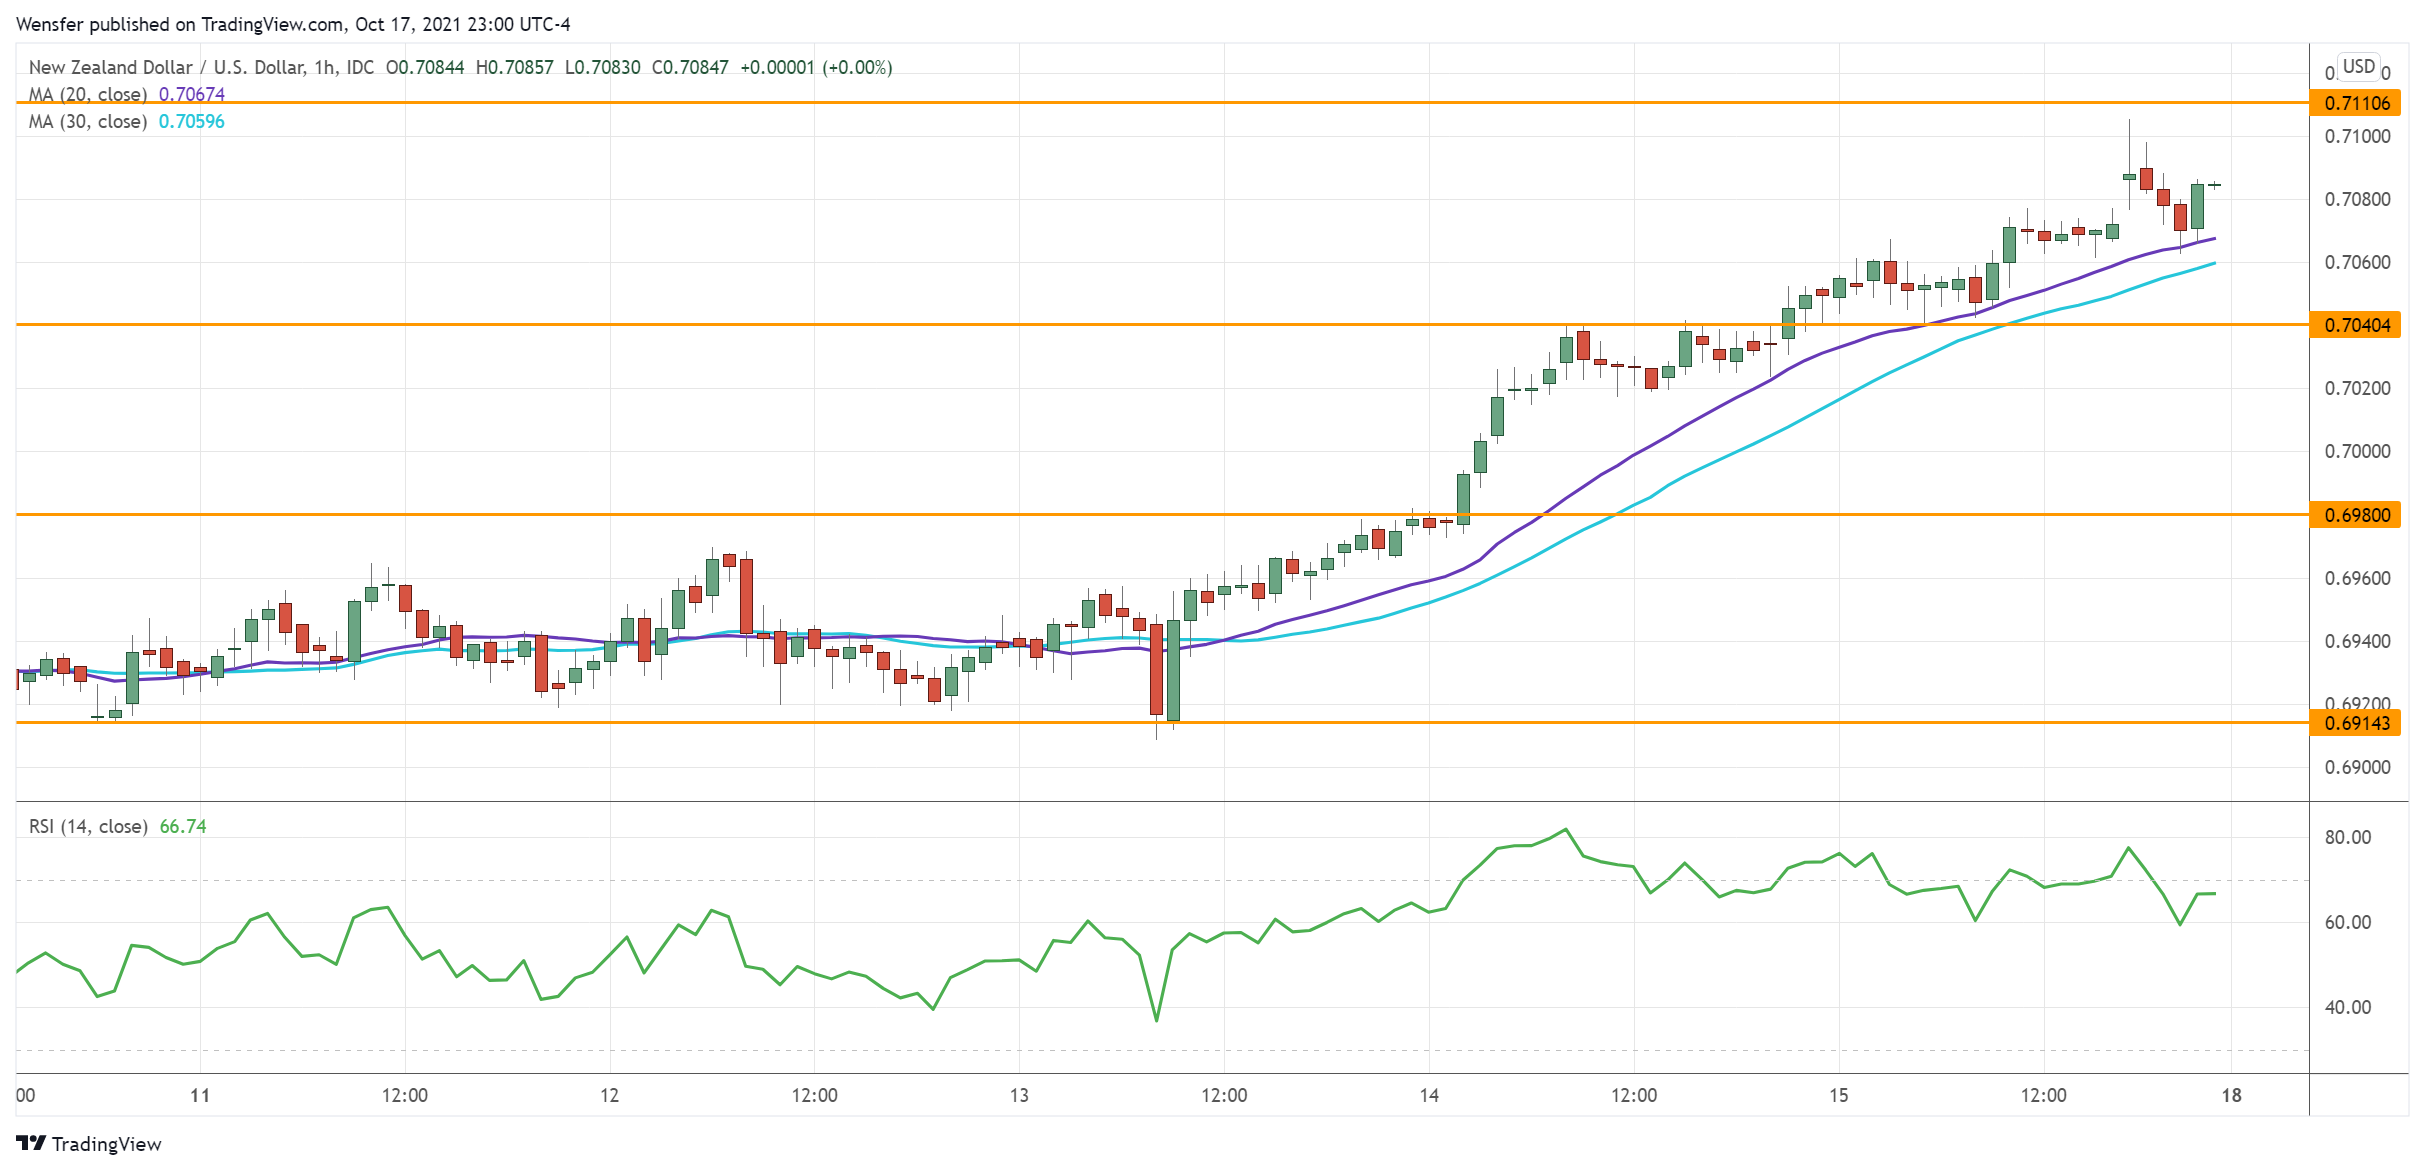Select the MA (30, close) legend
Screen dimensions: 2425x1171
pos(88,121)
